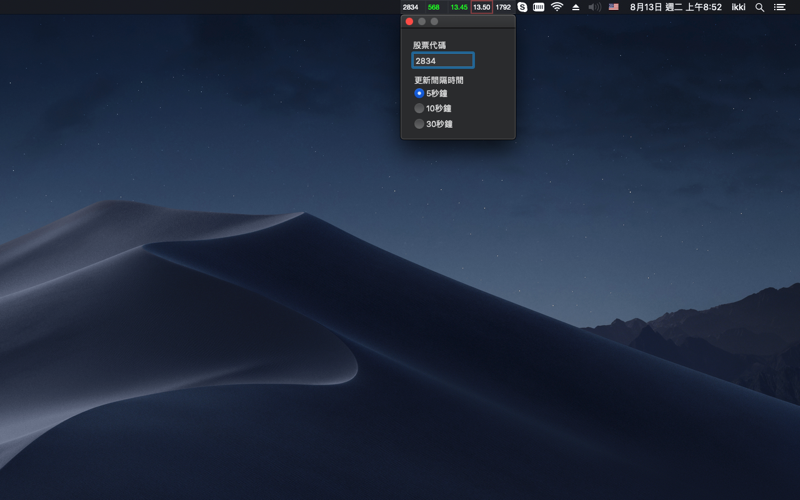The image size is (800, 500).
Task: Click the 1792 value in menu bar
Action: pos(503,7)
